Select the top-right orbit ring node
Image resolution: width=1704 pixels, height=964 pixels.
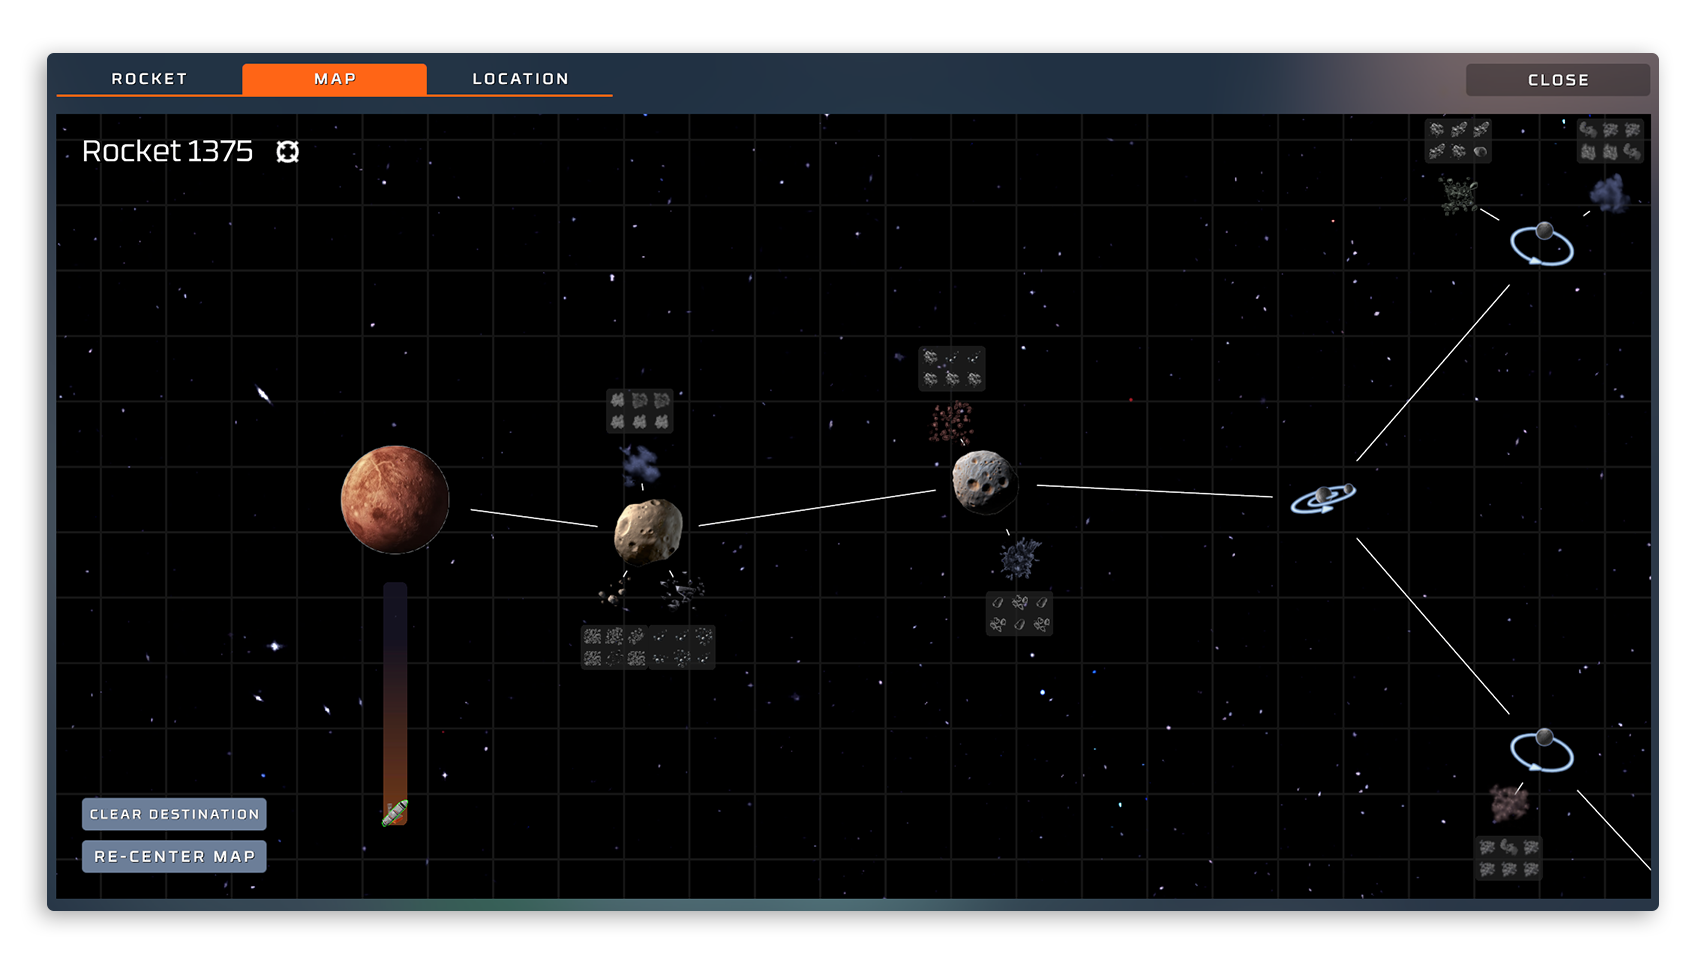coord(1541,245)
